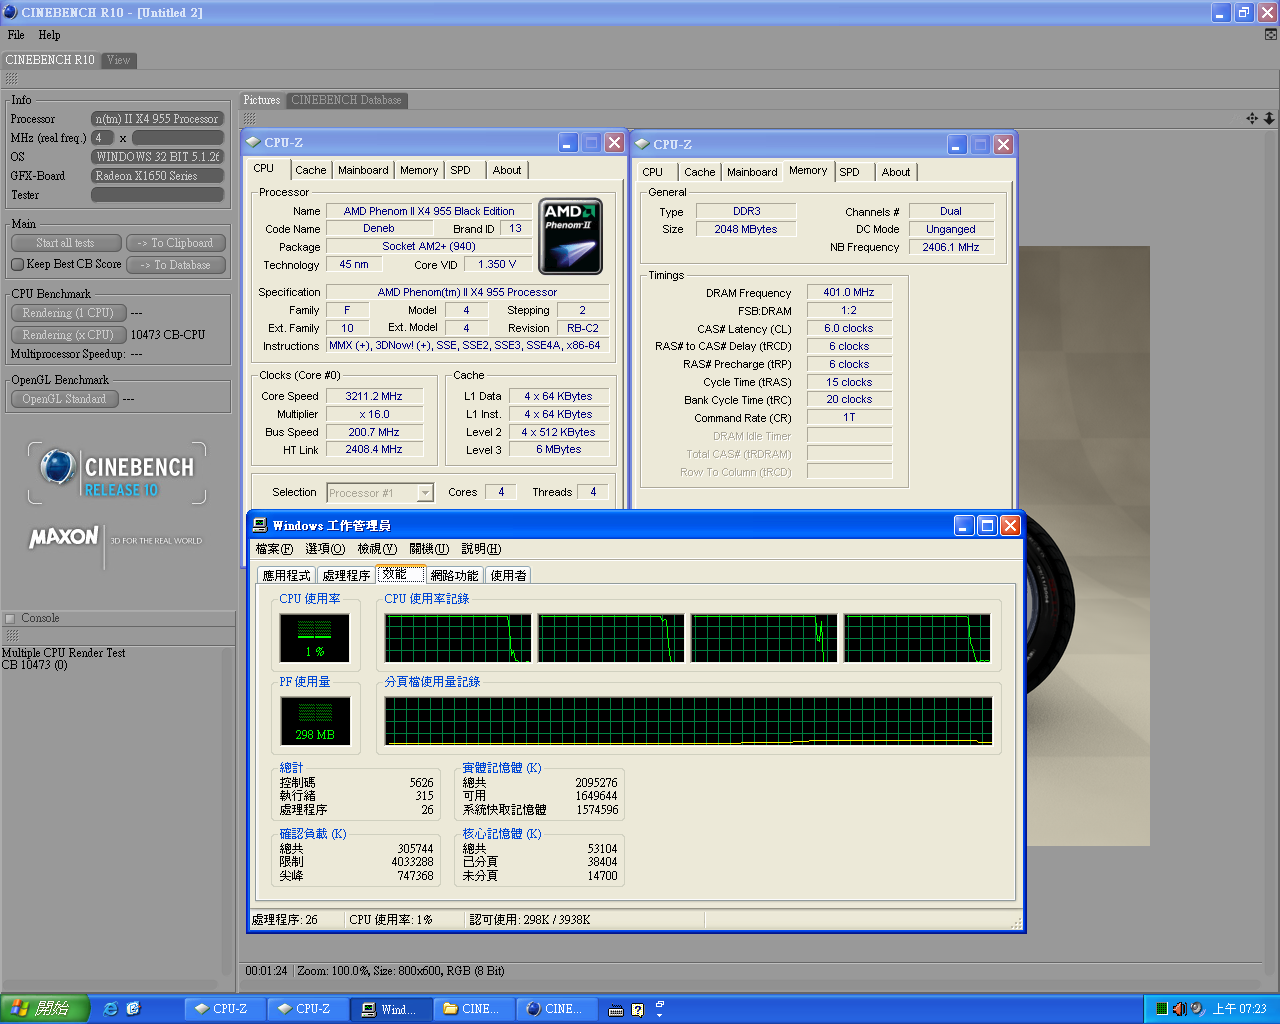Click the volume speaker tray icon

pyautogui.click(x=1179, y=1009)
